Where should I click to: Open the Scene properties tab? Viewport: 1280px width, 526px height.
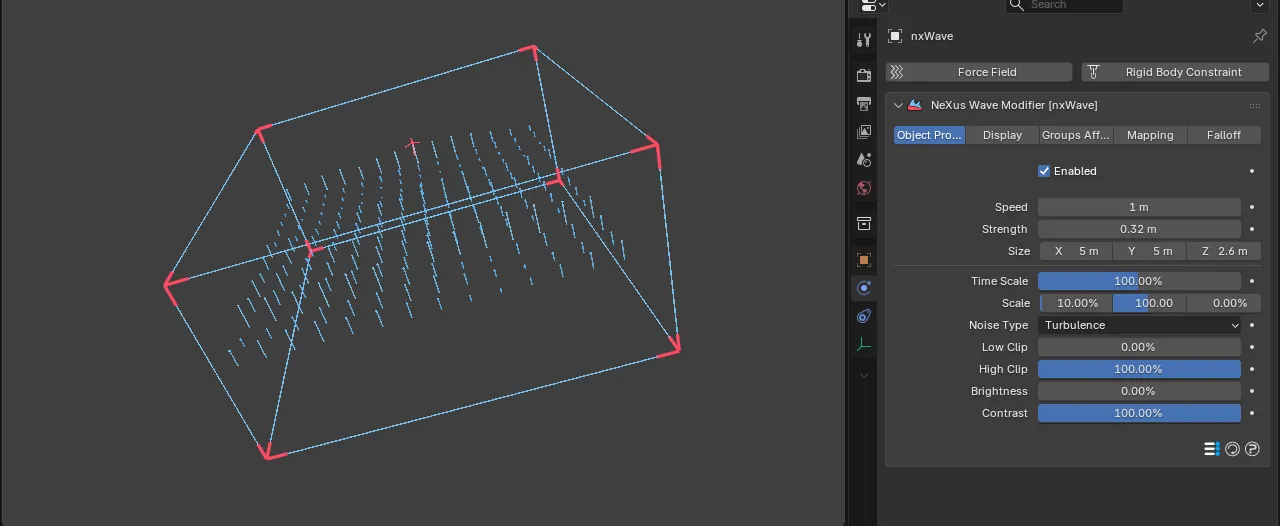(x=864, y=159)
